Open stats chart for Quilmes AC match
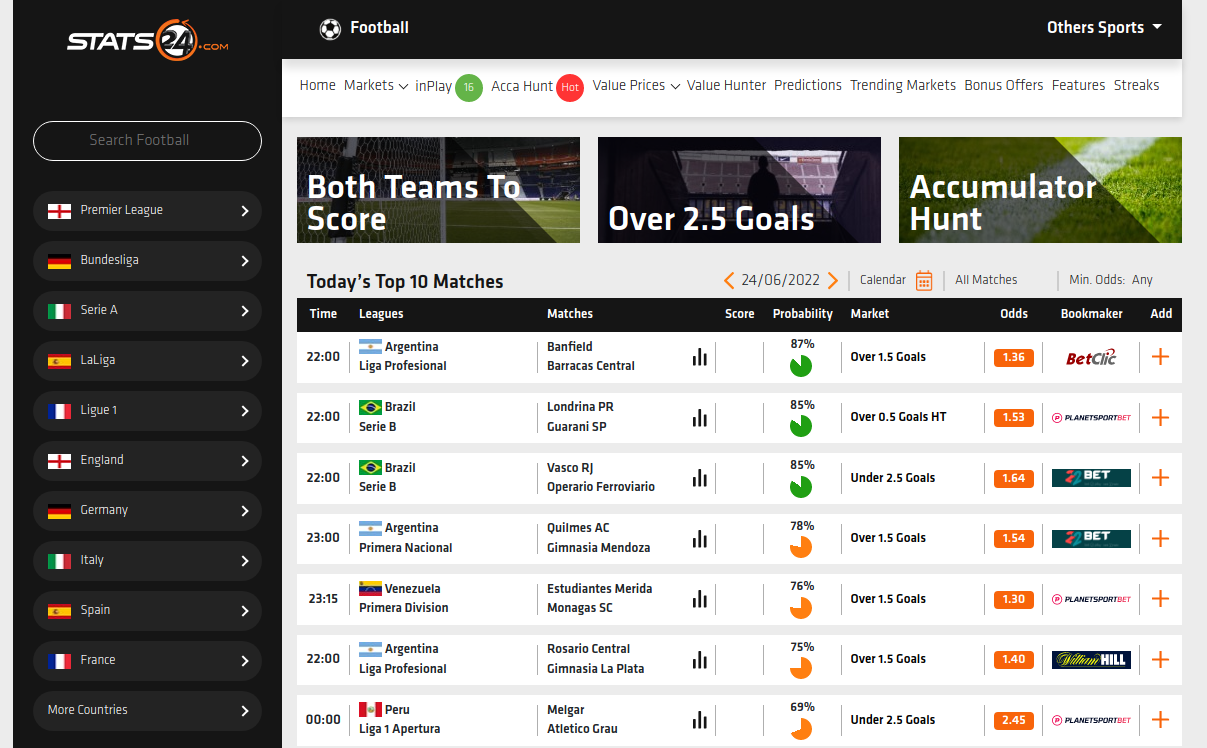 pyautogui.click(x=700, y=538)
